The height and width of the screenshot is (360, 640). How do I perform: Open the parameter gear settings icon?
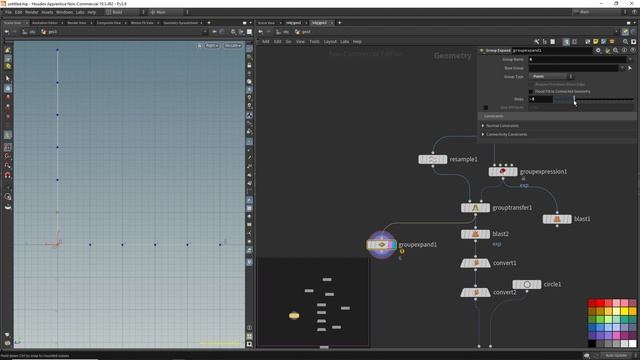[x=598, y=51]
